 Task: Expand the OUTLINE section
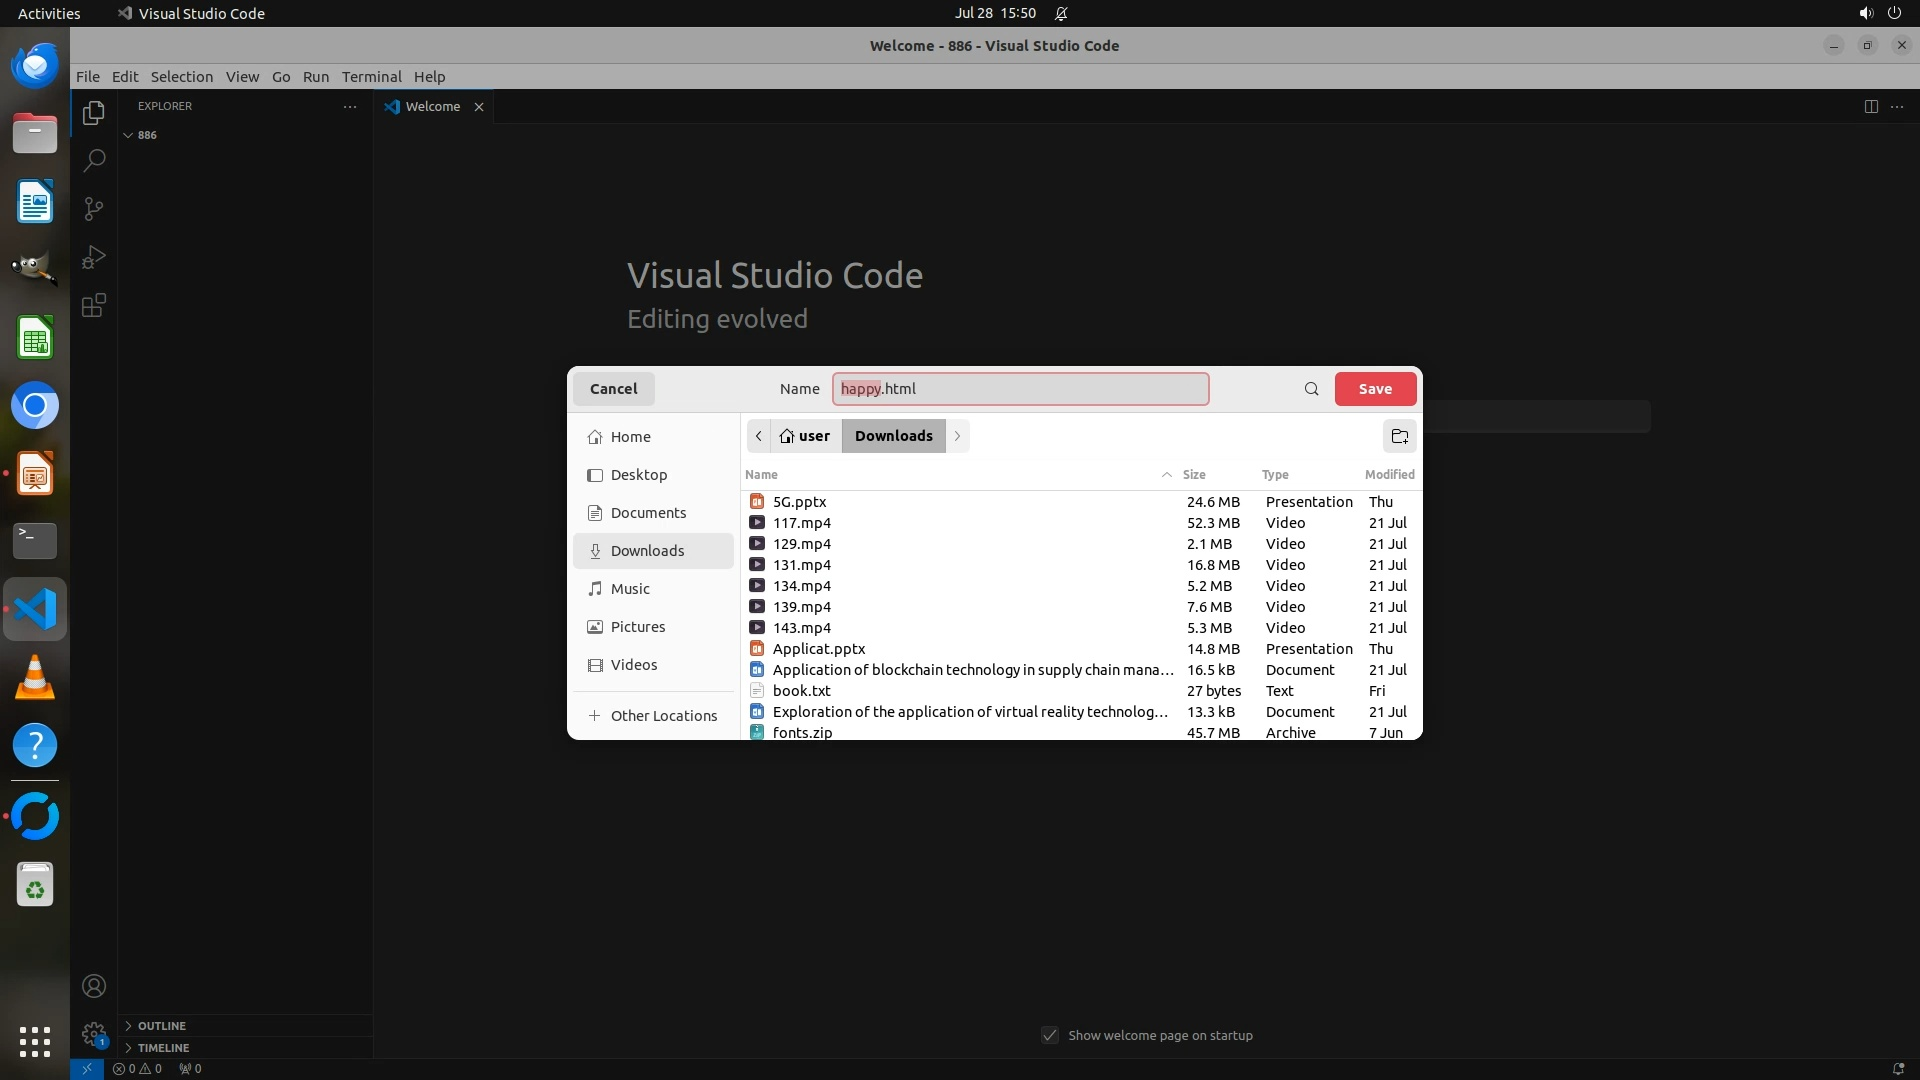pyautogui.click(x=161, y=1025)
